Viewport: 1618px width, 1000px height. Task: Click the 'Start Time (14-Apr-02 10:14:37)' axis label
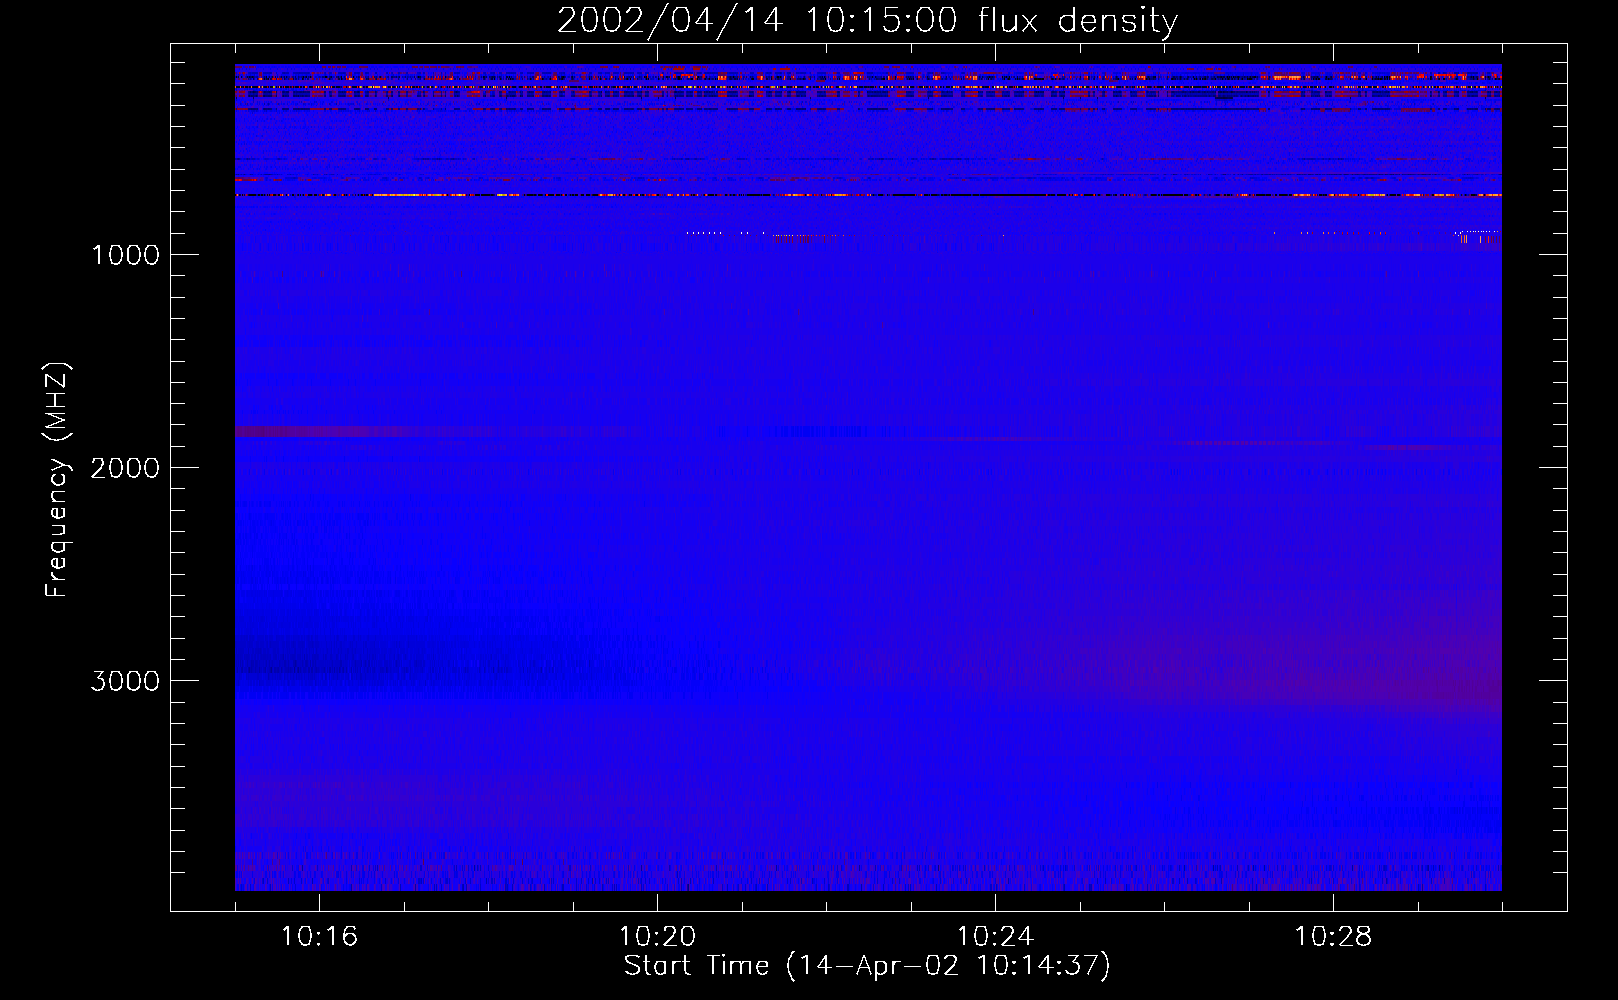pyautogui.click(x=867, y=966)
